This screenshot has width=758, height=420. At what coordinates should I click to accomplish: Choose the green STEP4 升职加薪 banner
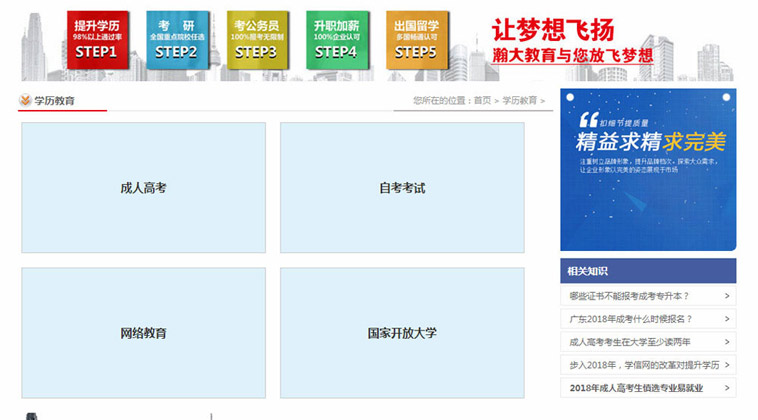[x=335, y=40]
